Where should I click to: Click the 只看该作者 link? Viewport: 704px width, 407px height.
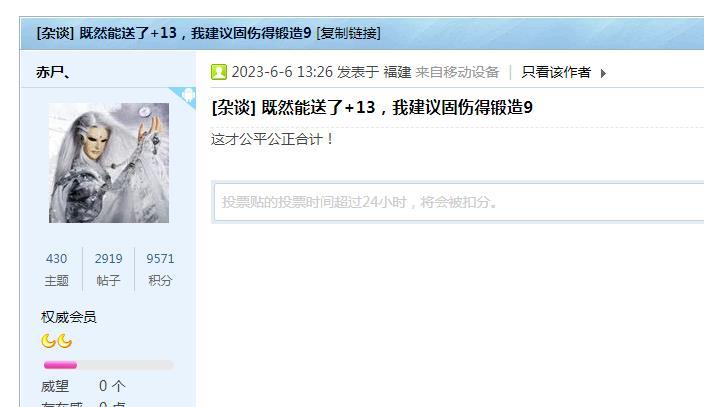tap(556, 72)
